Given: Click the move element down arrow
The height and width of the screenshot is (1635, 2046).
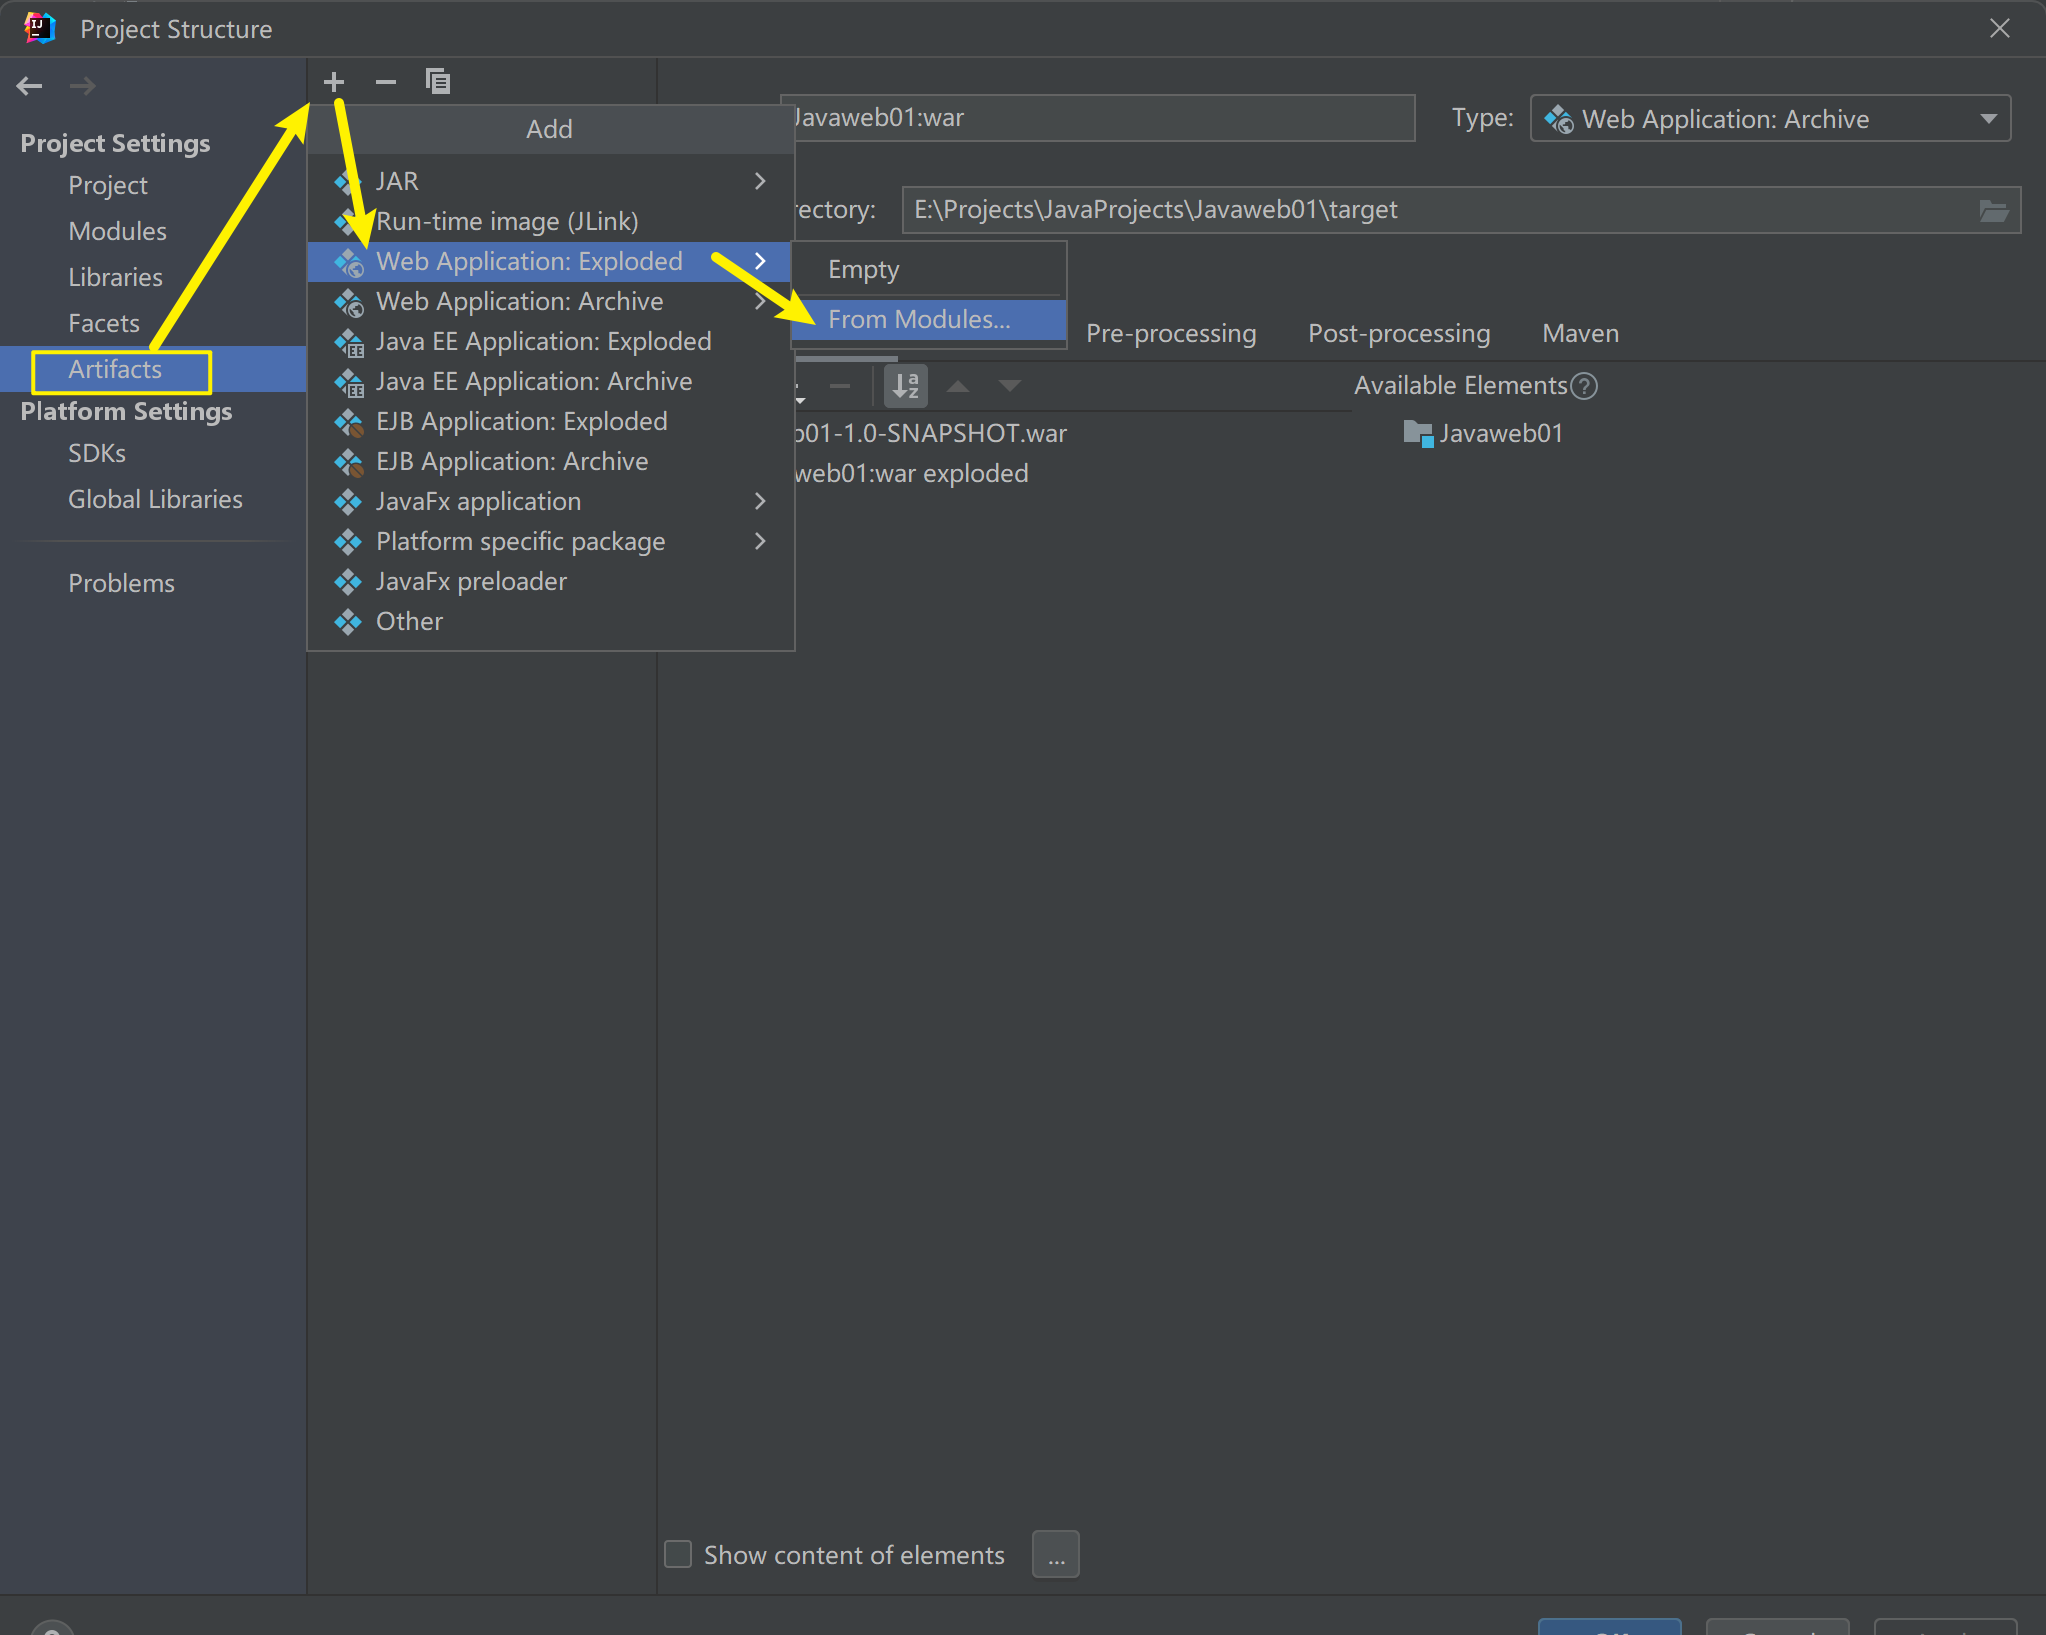Looking at the screenshot, I should [x=1010, y=386].
